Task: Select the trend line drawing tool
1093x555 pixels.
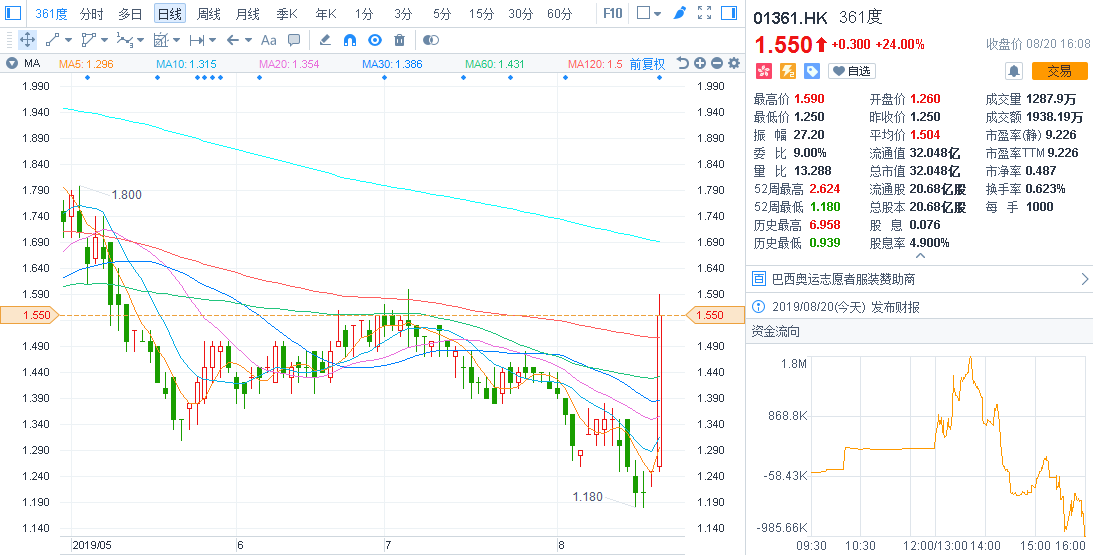Action: (54, 40)
